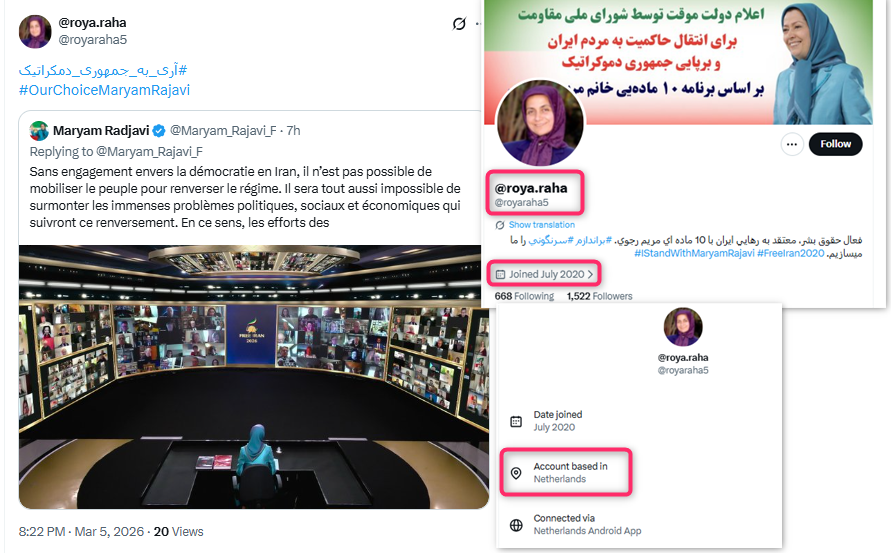Open the #FreeIran2020 hashtag link
Screen dimensions: 891x553
pos(790,253)
